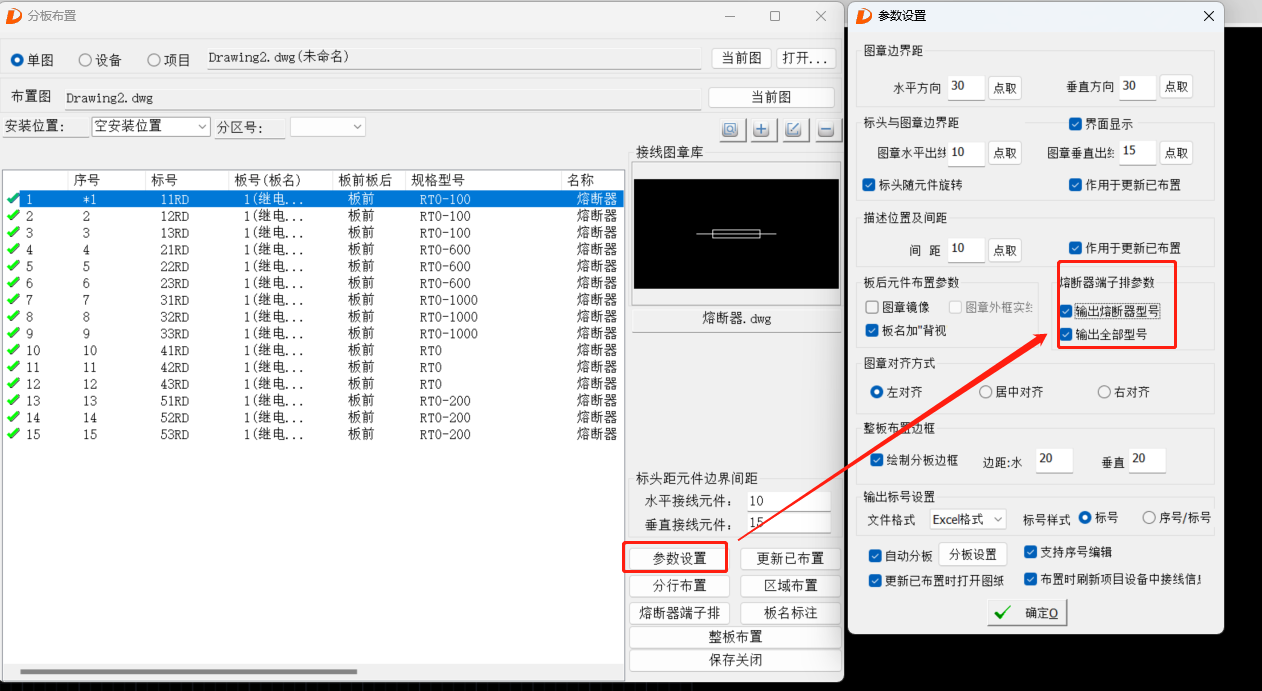
Task: Select the 项目 radio button
Action: (x=154, y=60)
